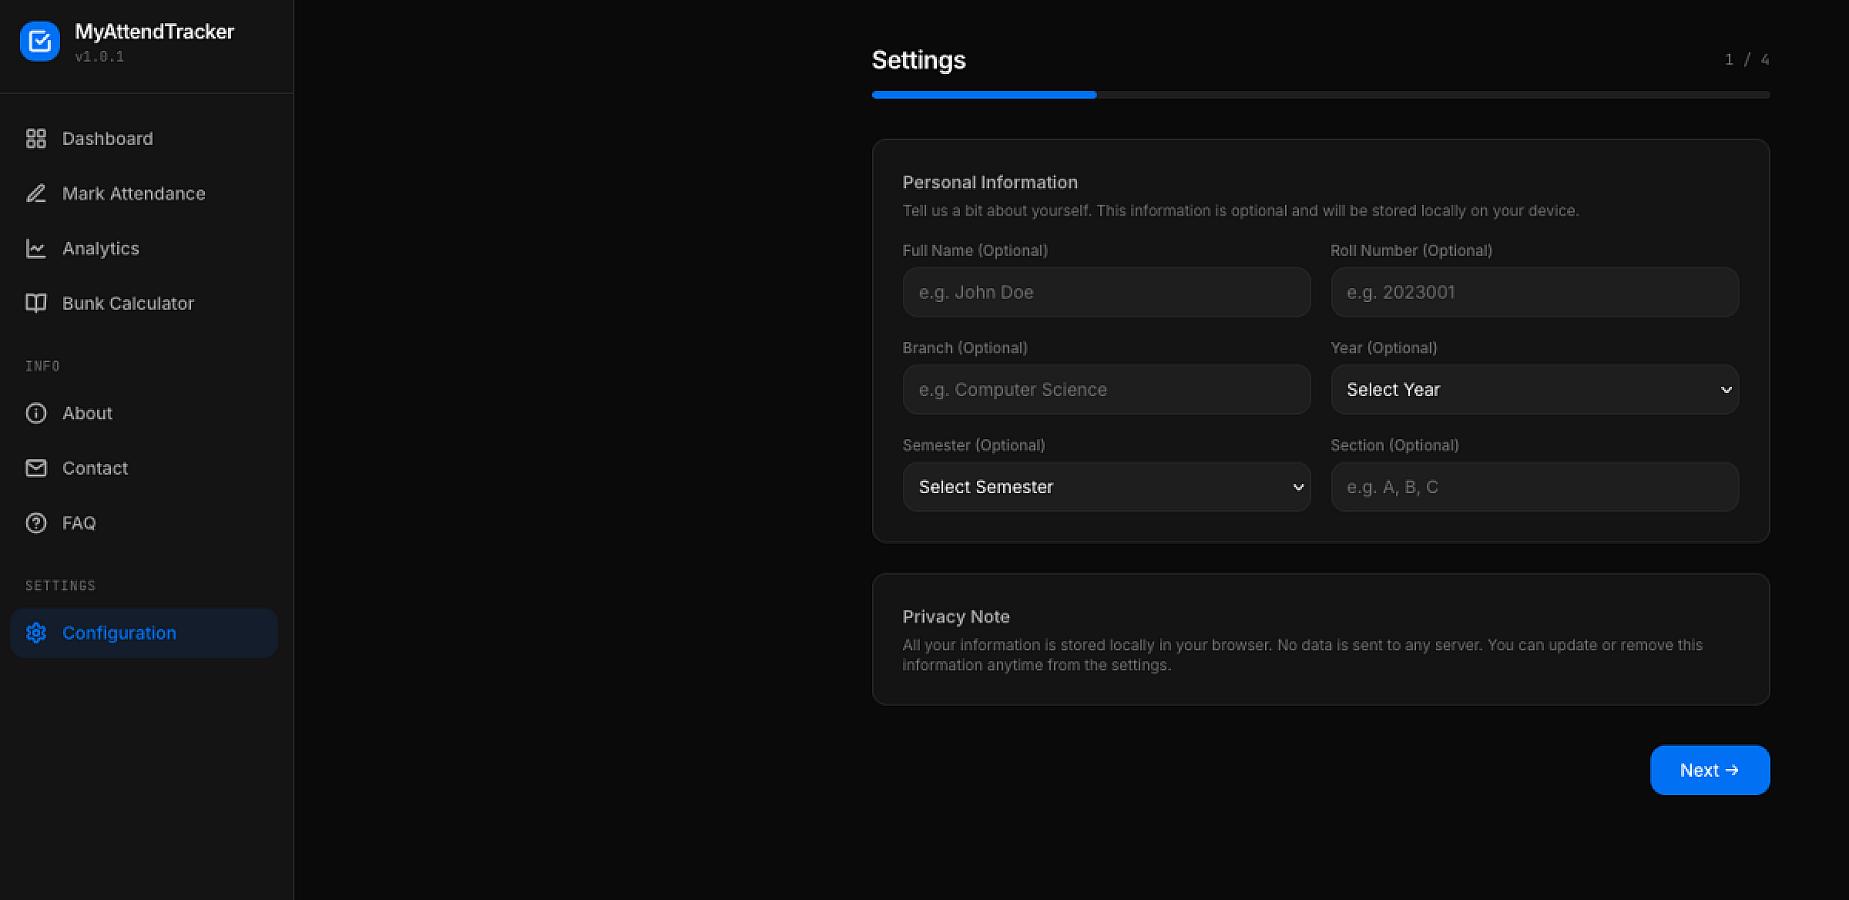Click the Privacy Note heading

(x=956, y=617)
